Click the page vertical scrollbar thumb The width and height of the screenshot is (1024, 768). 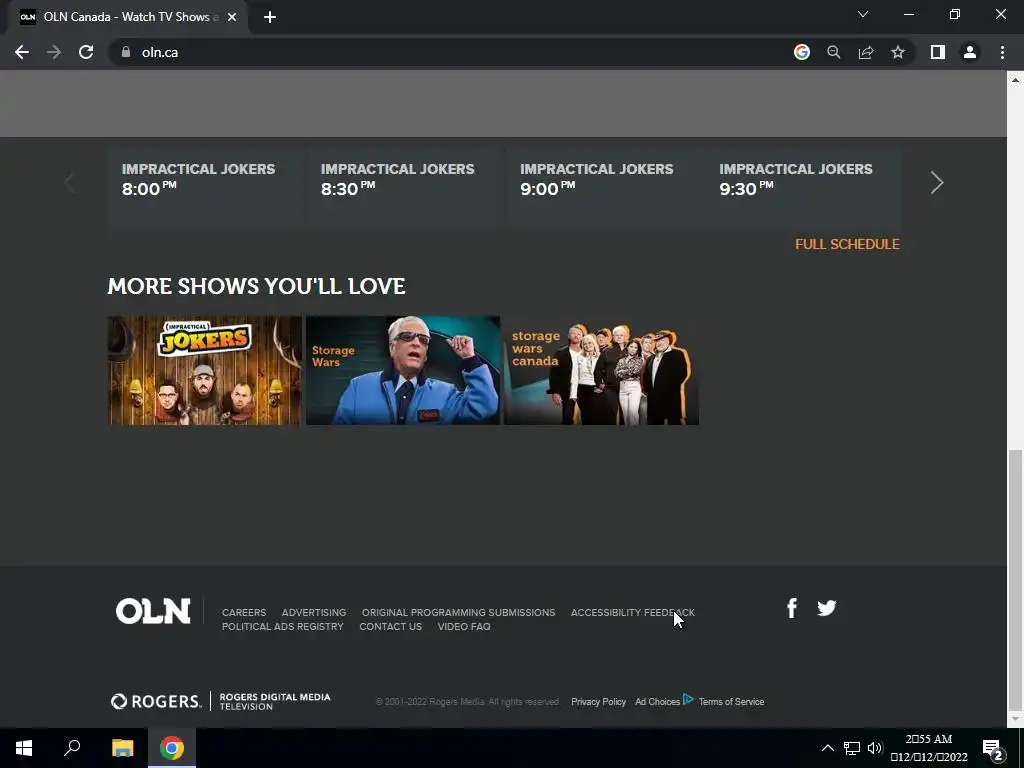pos(1015,580)
